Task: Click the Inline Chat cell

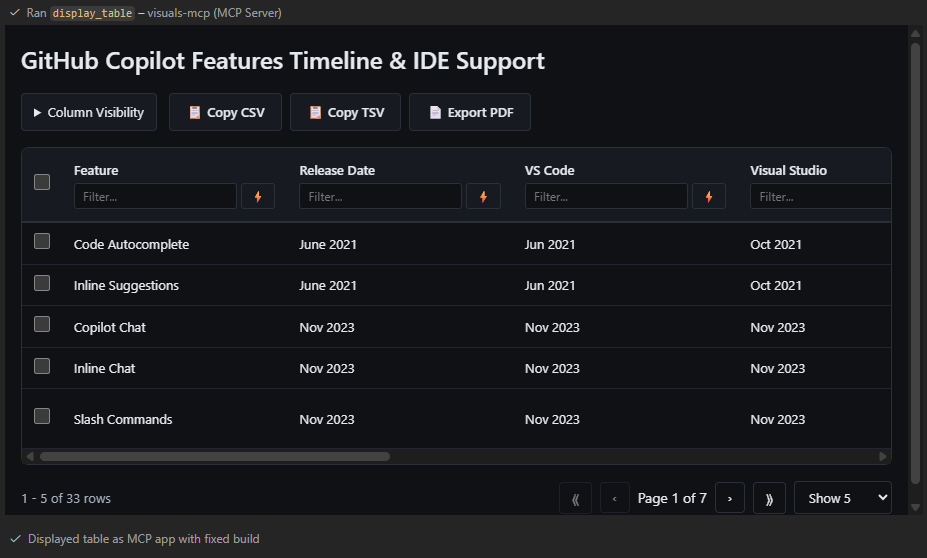Action: [x=104, y=368]
